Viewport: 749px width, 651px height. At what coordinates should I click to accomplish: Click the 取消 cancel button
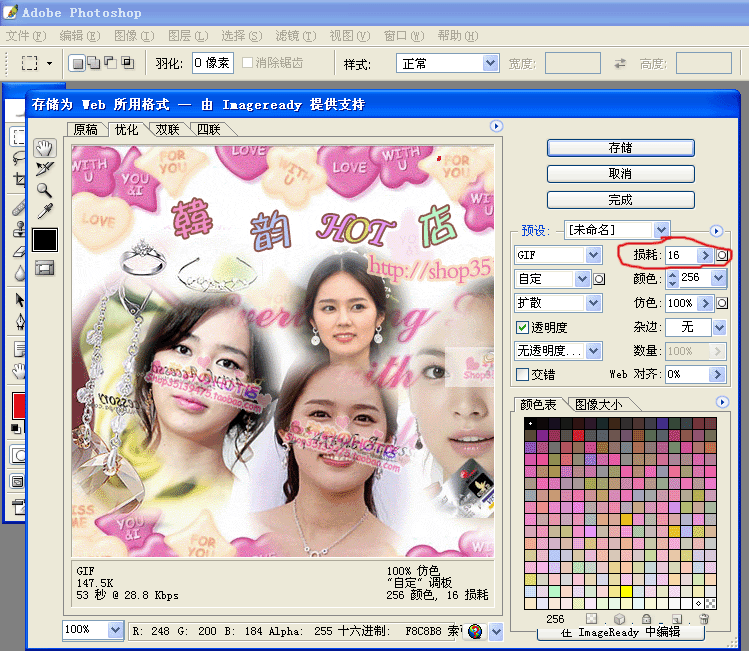(621, 174)
